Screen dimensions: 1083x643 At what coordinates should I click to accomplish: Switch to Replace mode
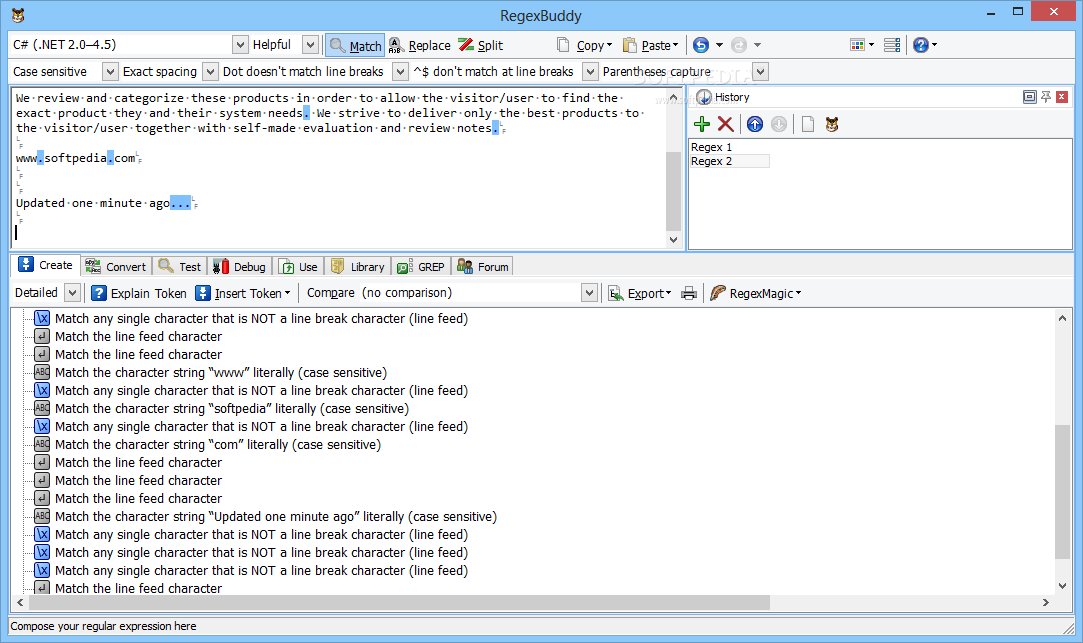point(419,46)
